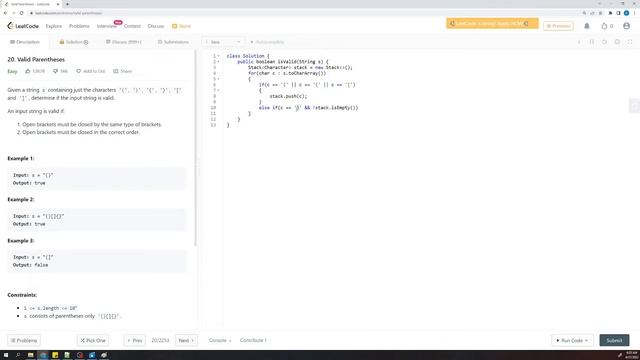
Task: Switch to the Discuss (999+) tab
Action: [124, 42]
